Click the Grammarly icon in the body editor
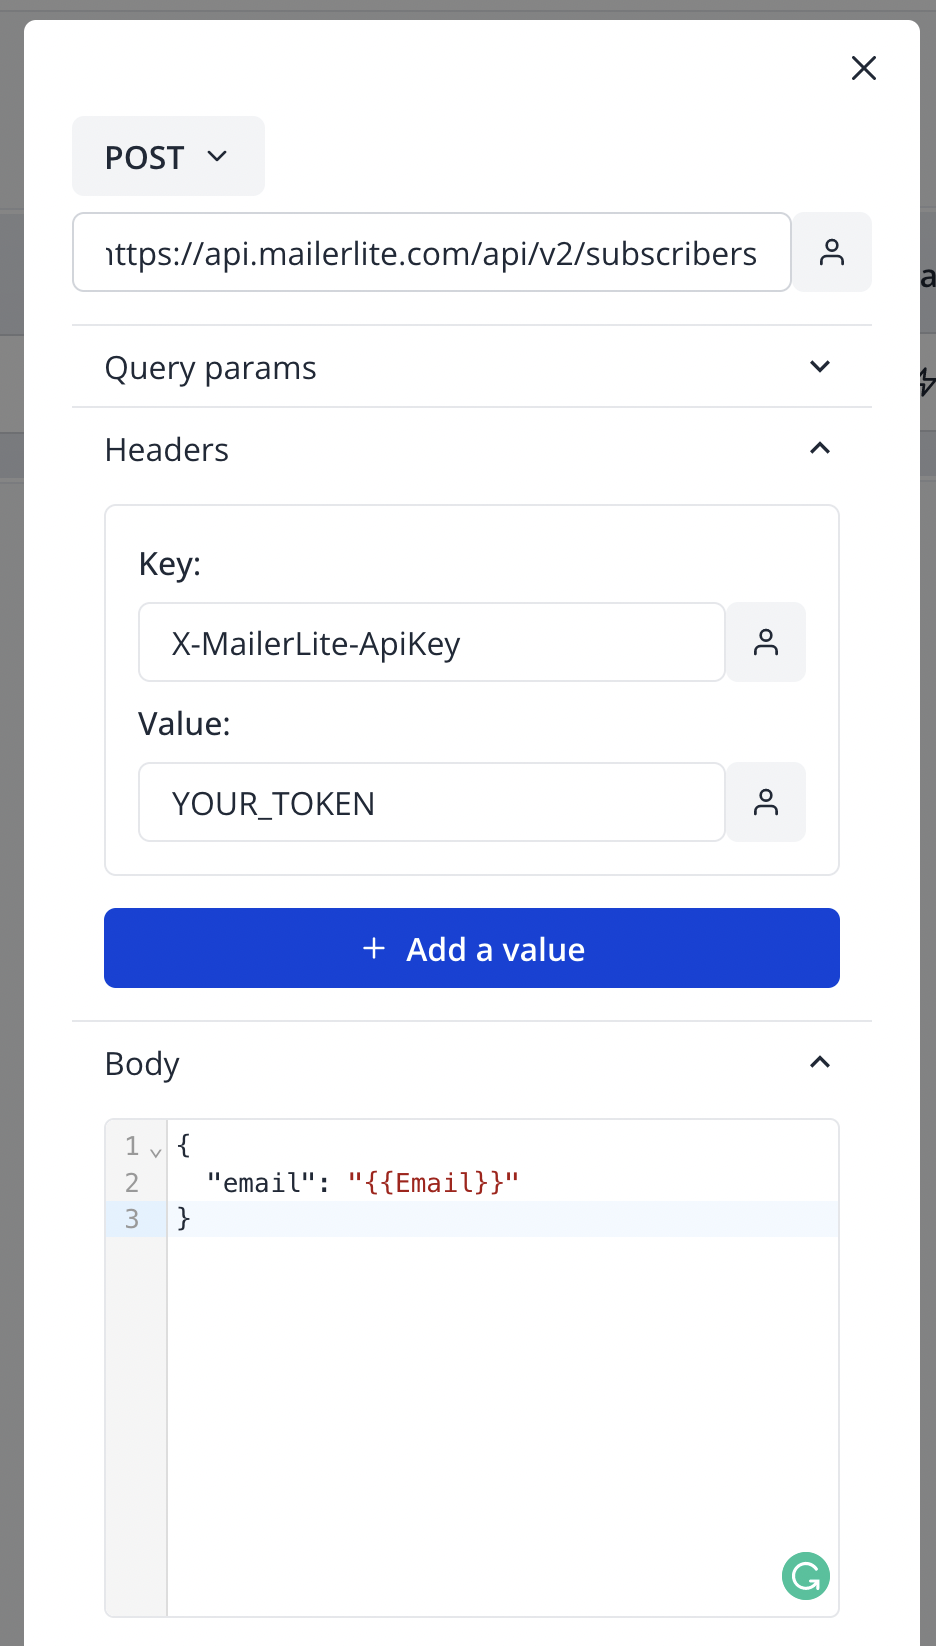The image size is (936, 1646). pos(805,1576)
